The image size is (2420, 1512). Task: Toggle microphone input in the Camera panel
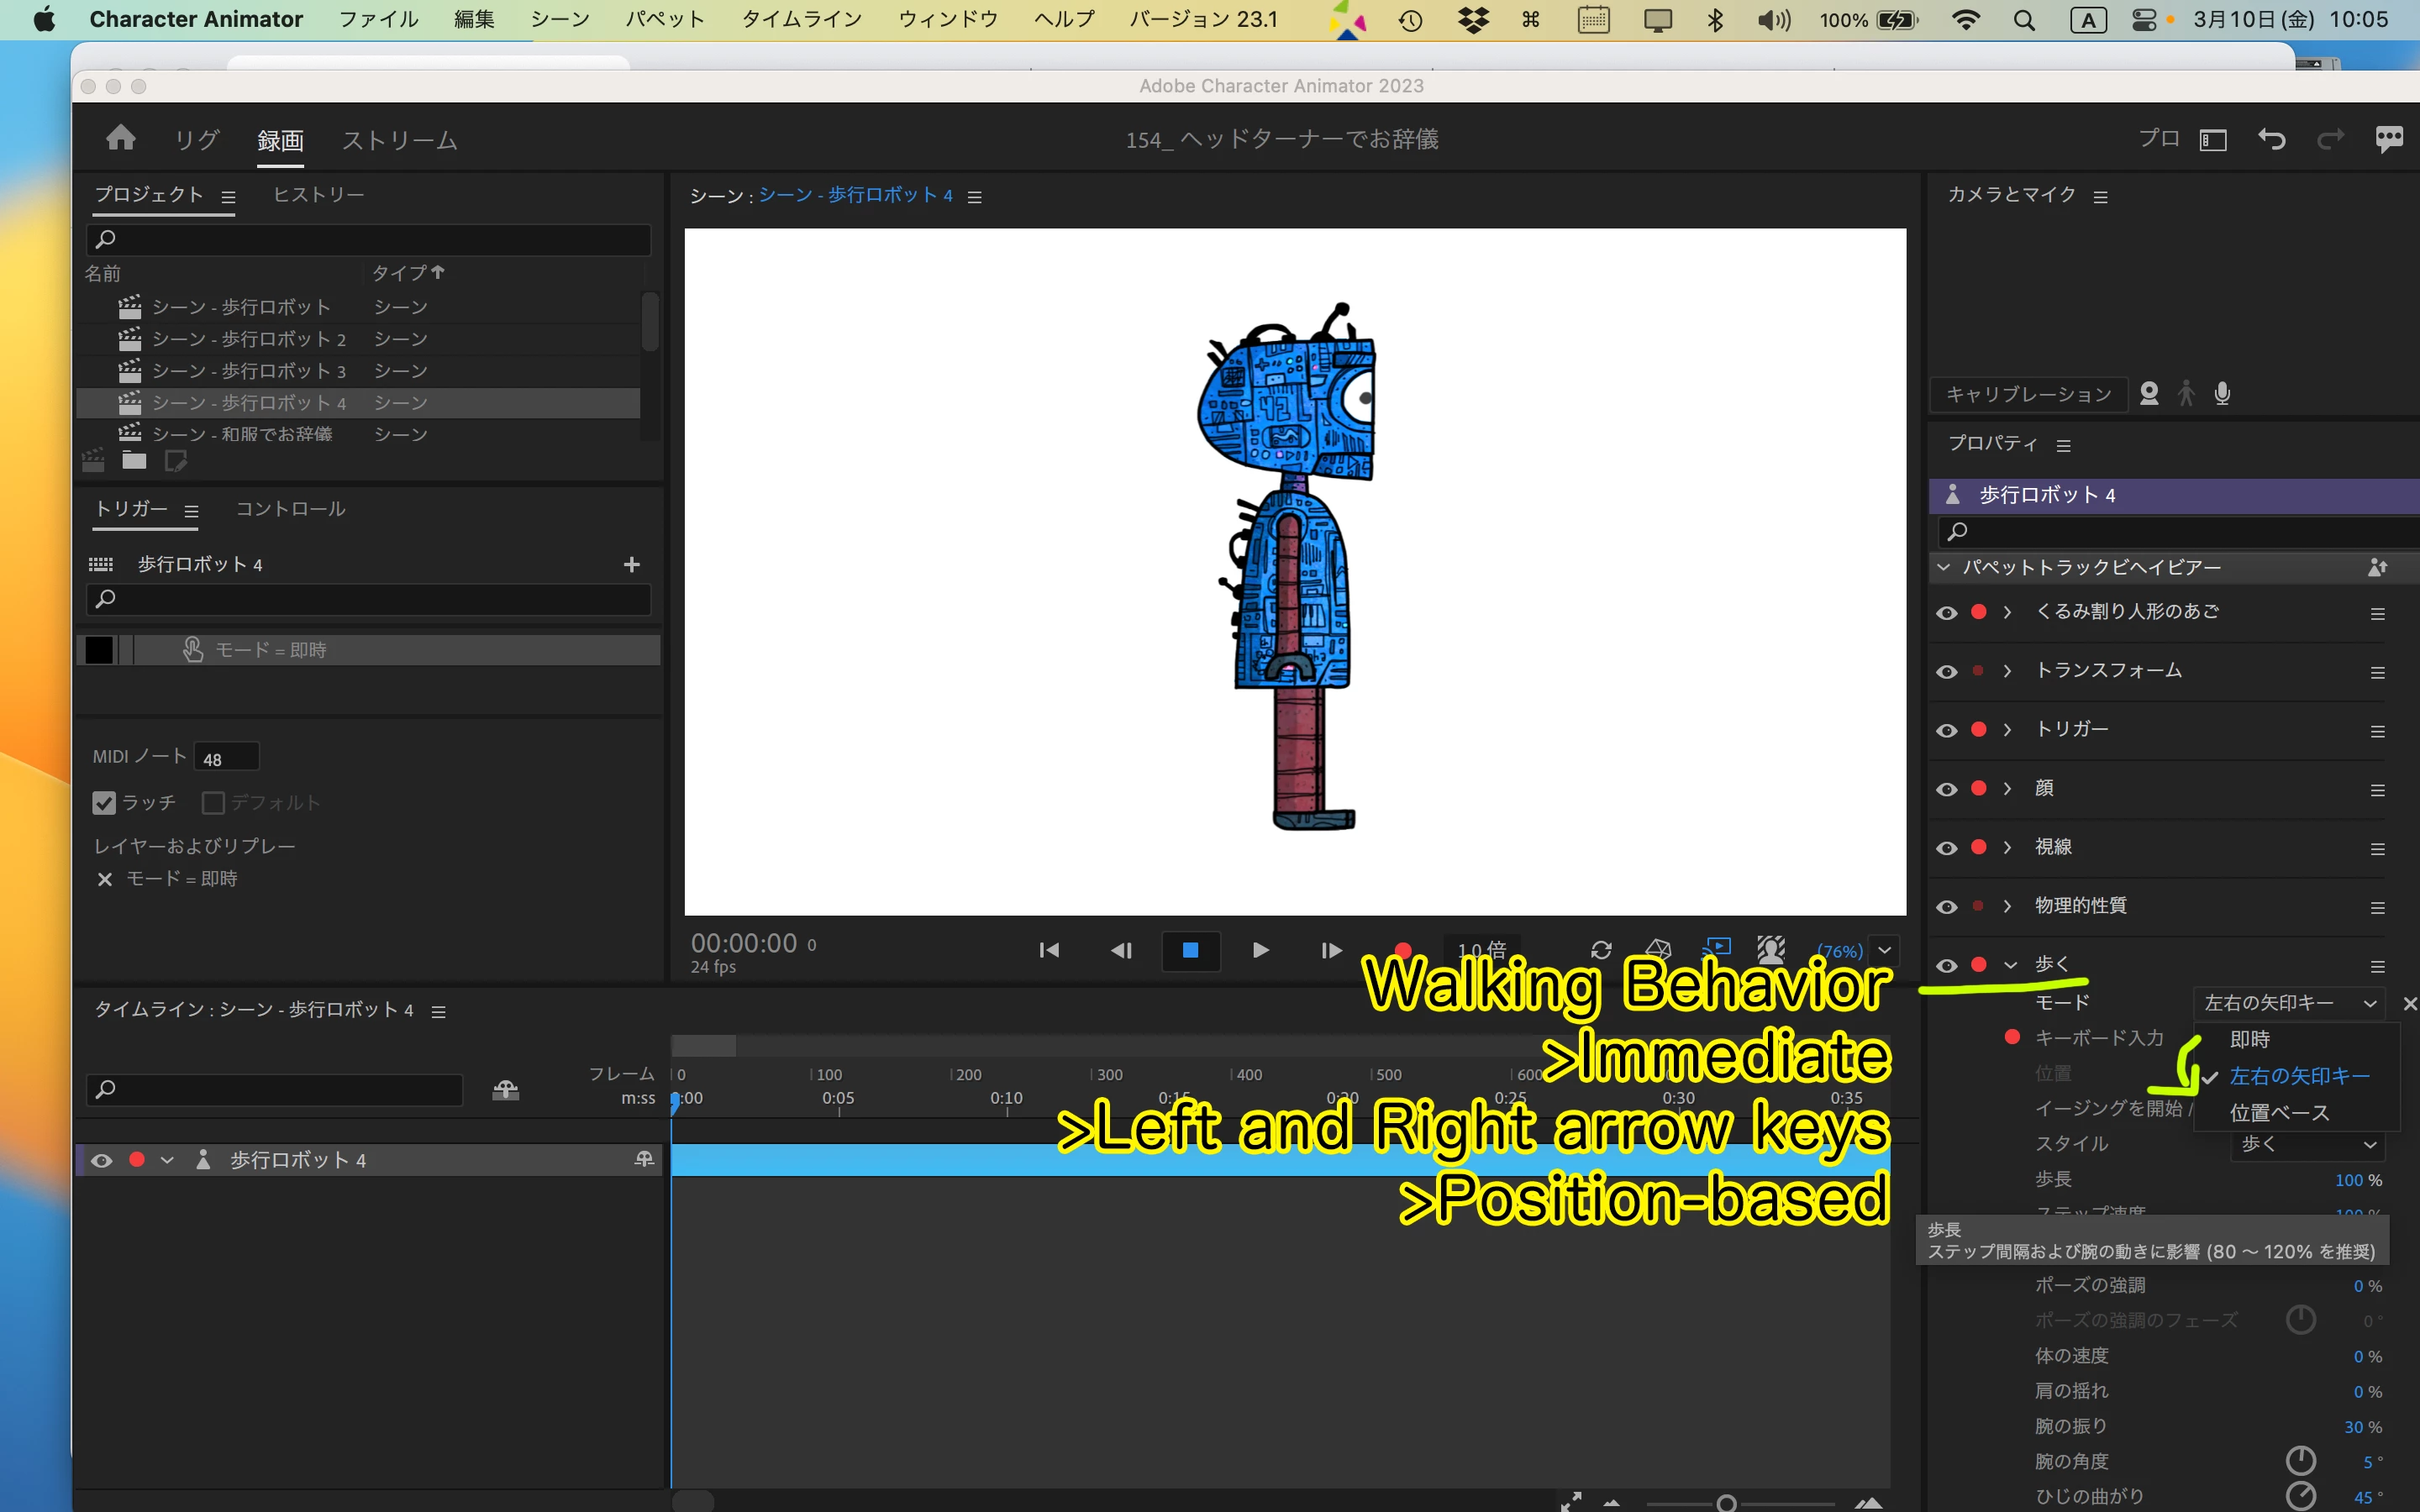2222,393
